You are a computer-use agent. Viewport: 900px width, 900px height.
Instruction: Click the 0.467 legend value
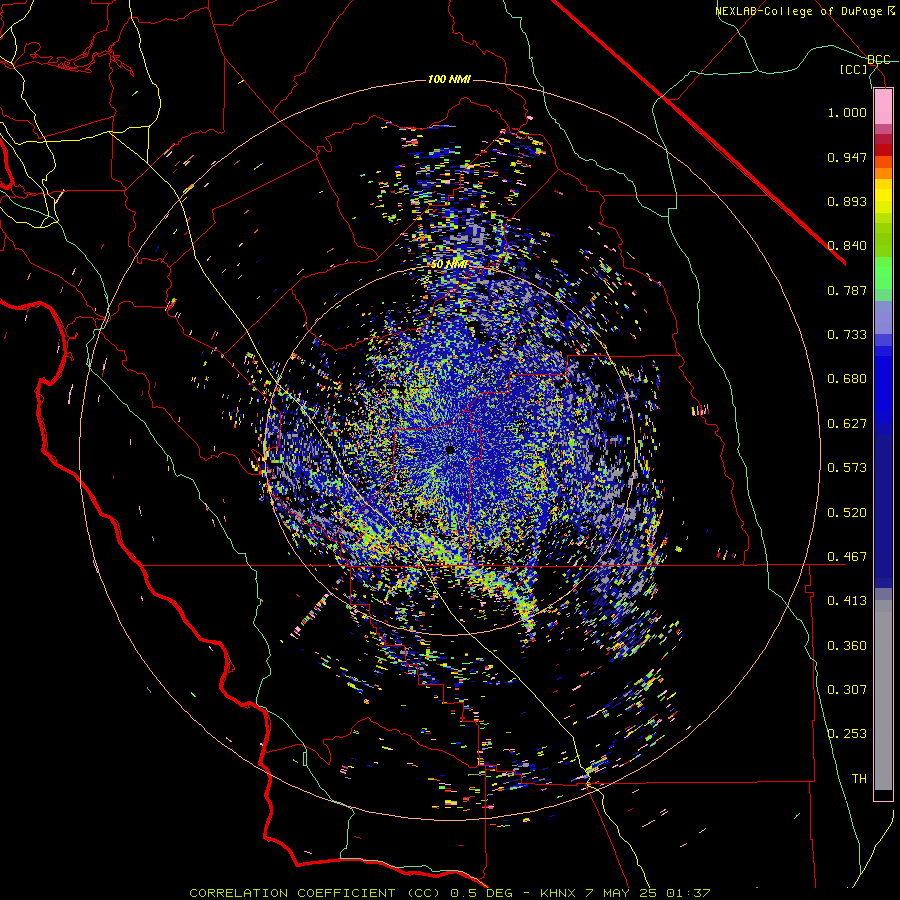(847, 557)
